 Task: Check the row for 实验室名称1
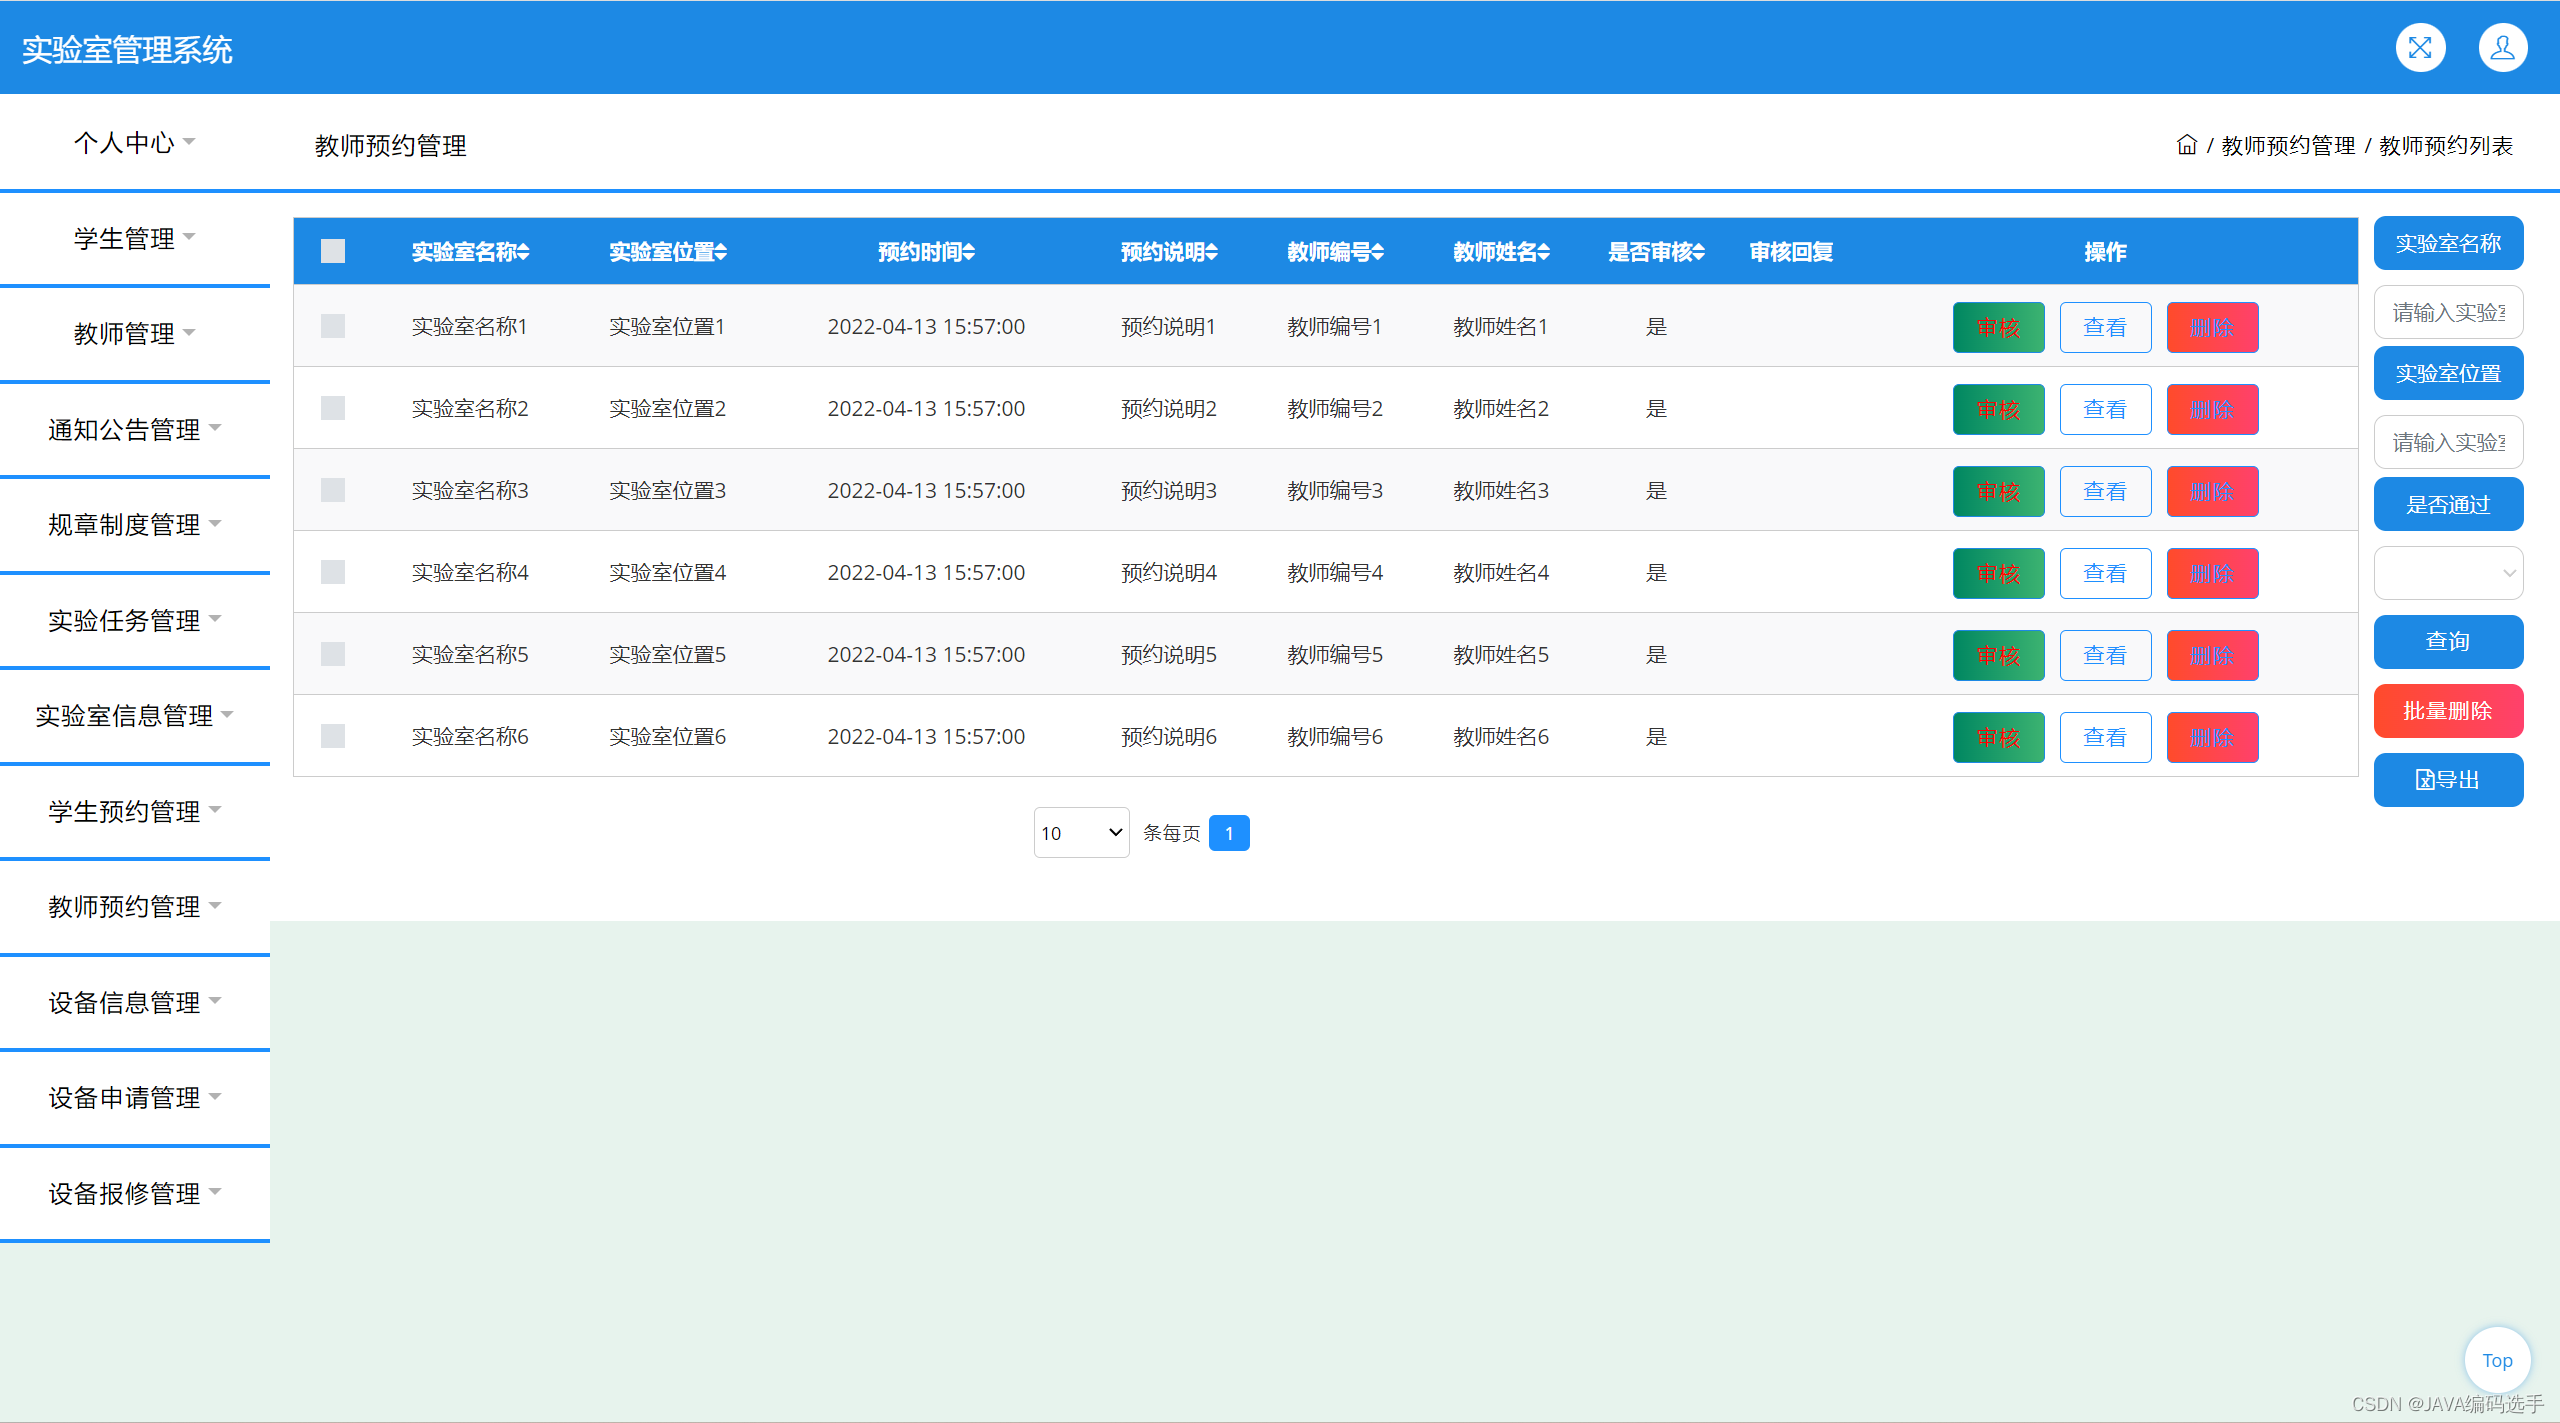click(x=333, y=326)
